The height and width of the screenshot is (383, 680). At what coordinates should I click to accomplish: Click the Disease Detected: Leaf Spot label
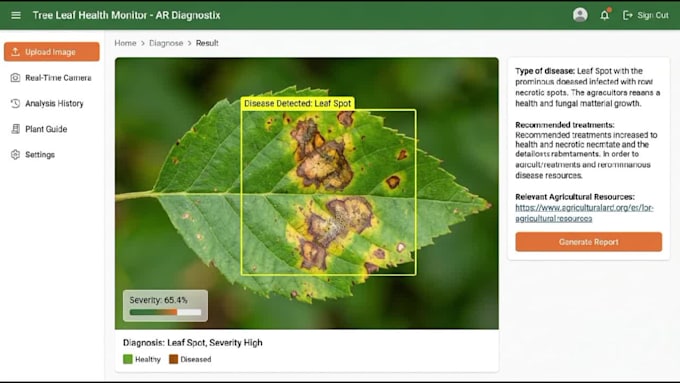pyautogui.click(x=298, y=103)
